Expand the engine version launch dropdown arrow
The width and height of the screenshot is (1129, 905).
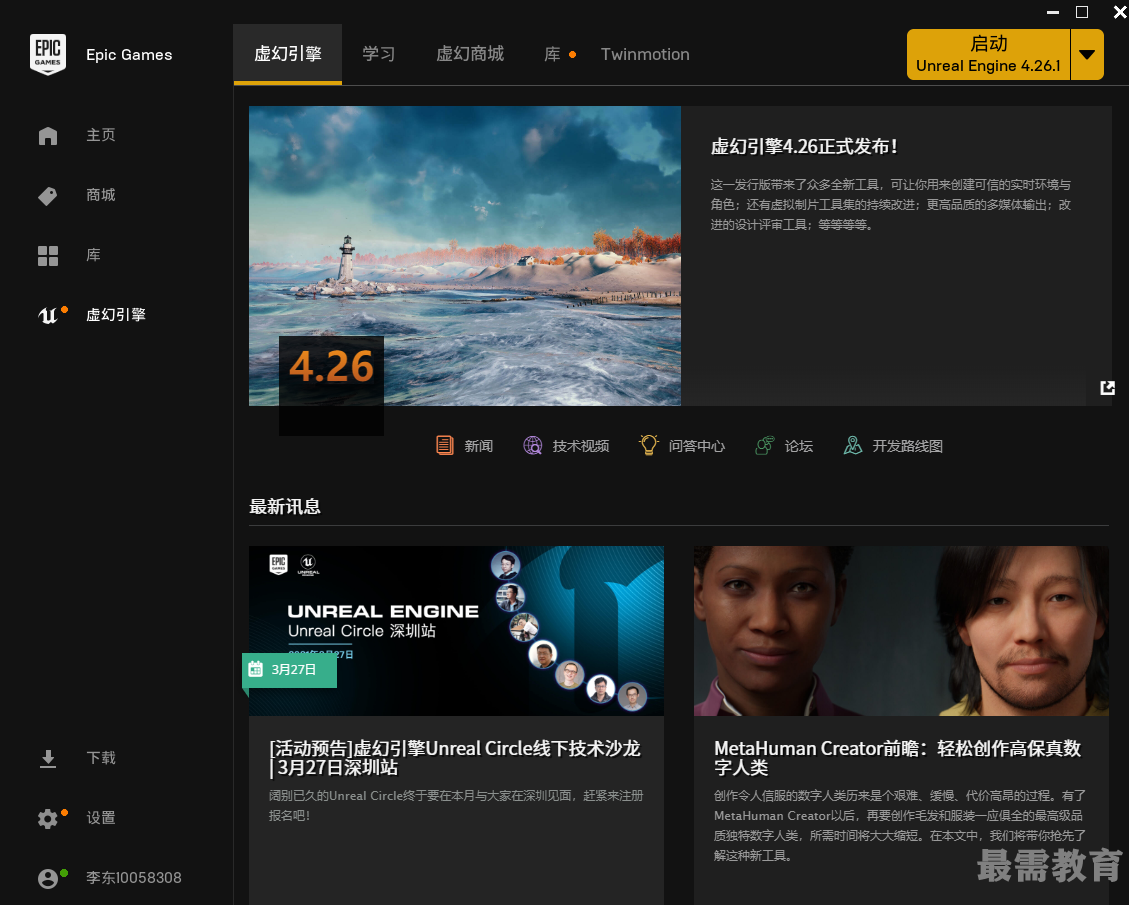(1087, 55)
